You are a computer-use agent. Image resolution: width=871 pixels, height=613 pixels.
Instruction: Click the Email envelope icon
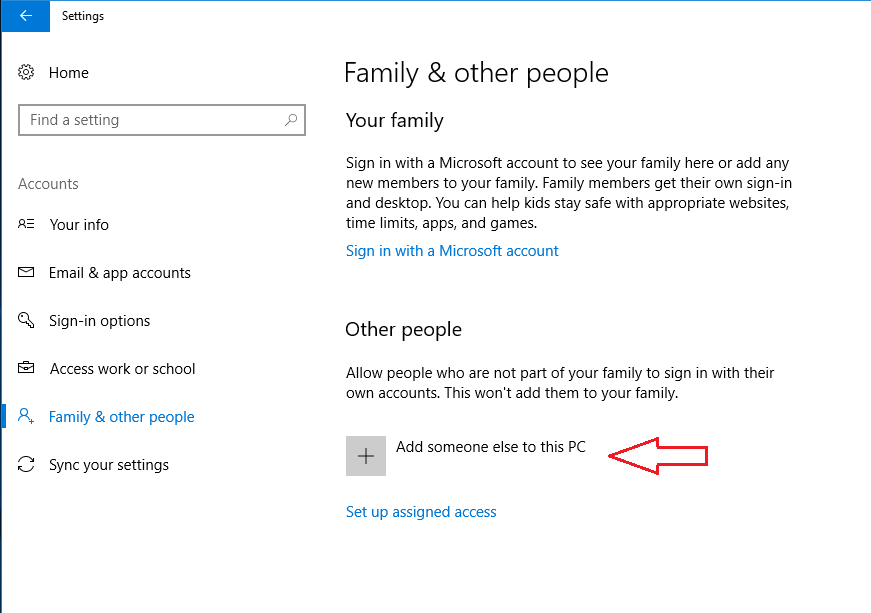(26, 272)
